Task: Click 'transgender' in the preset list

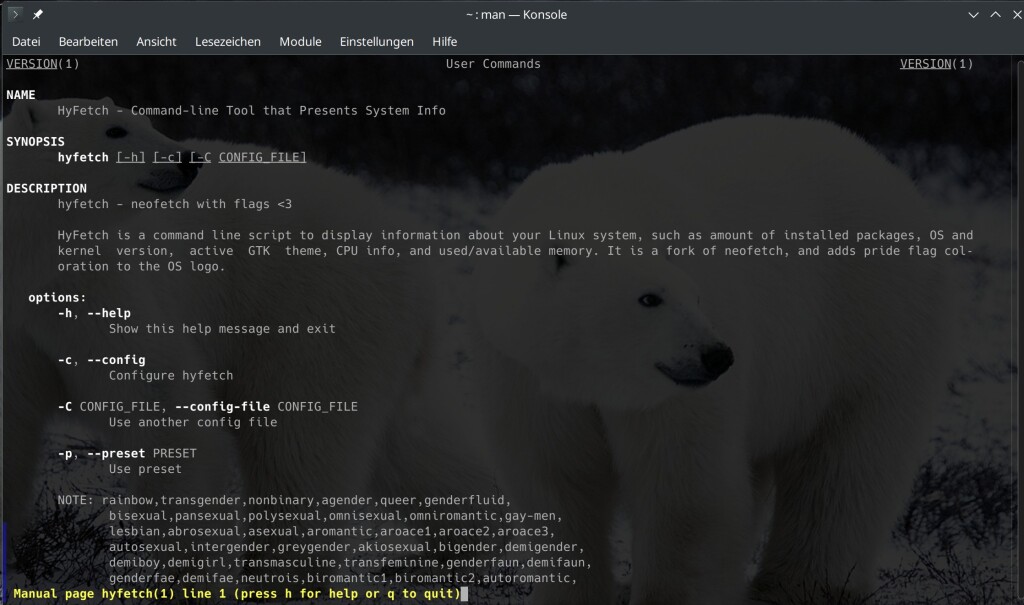Action: click(x=200, y=500)
